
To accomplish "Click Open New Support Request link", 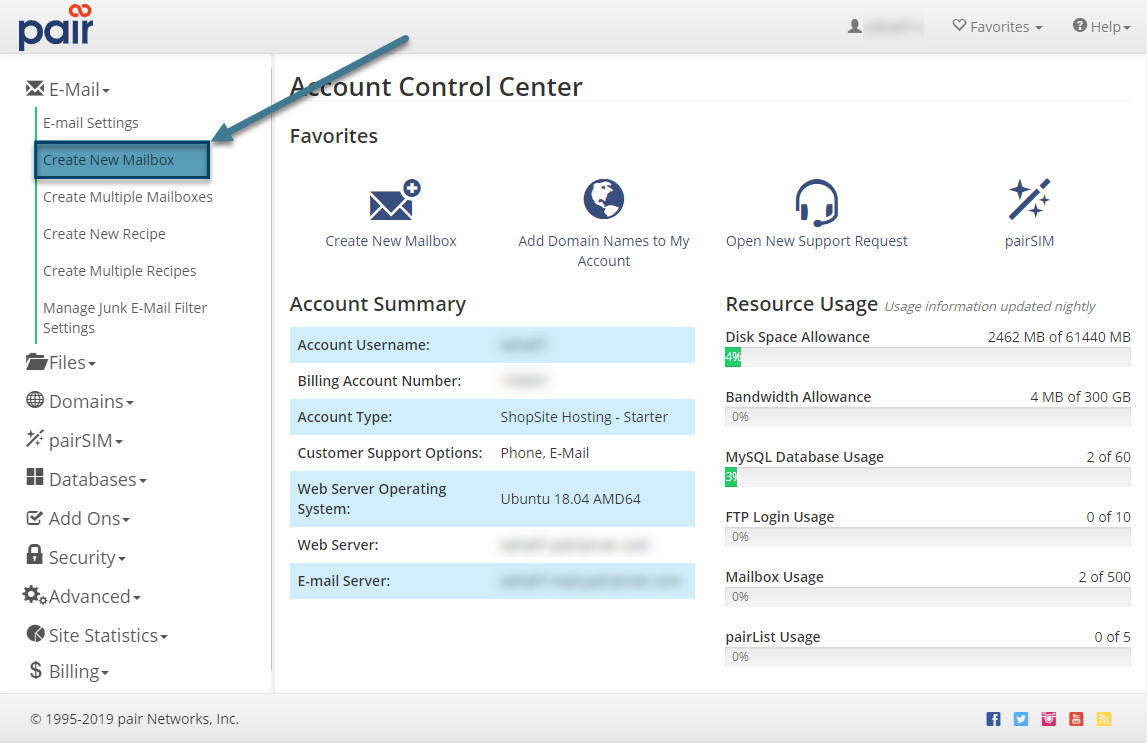I will pos(816,241).
